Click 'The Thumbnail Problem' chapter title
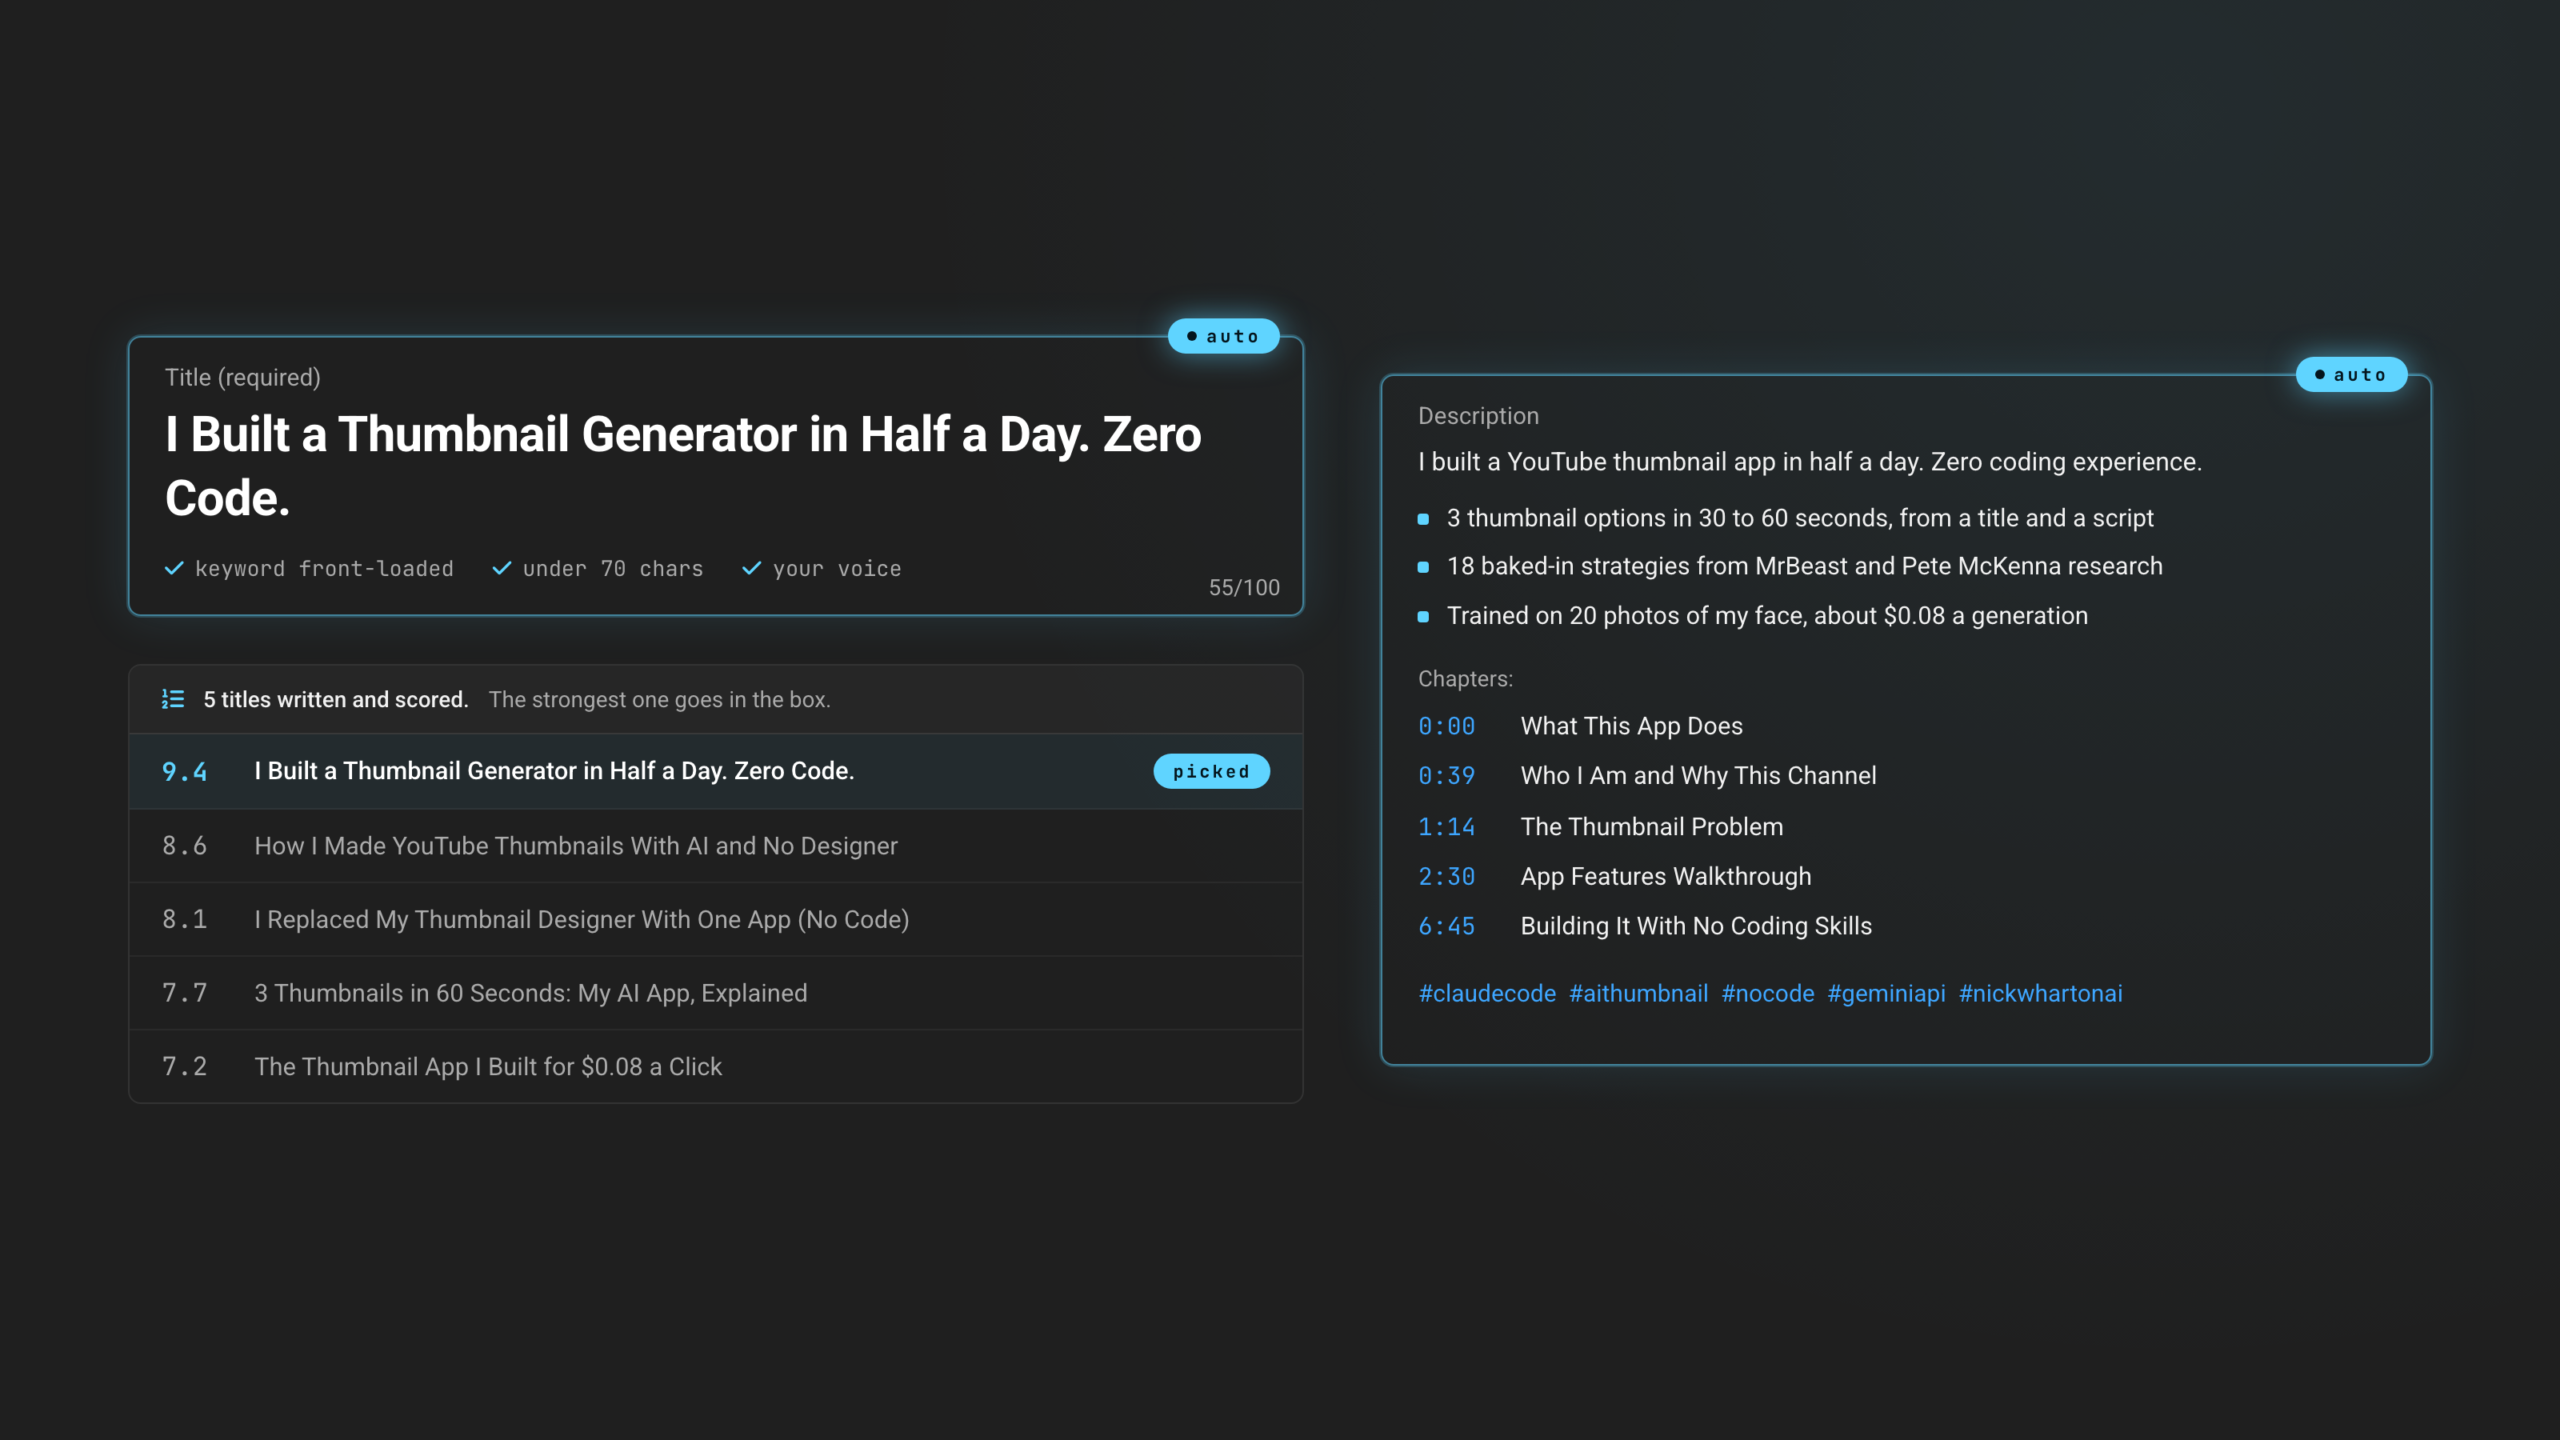 pyautogui.click(x=1651, y=827)
